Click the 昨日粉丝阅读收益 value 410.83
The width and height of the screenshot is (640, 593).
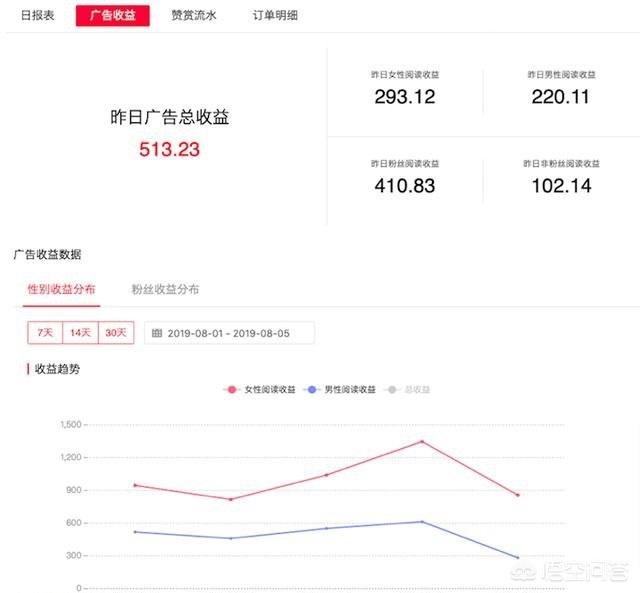click(x=405, y=185)
